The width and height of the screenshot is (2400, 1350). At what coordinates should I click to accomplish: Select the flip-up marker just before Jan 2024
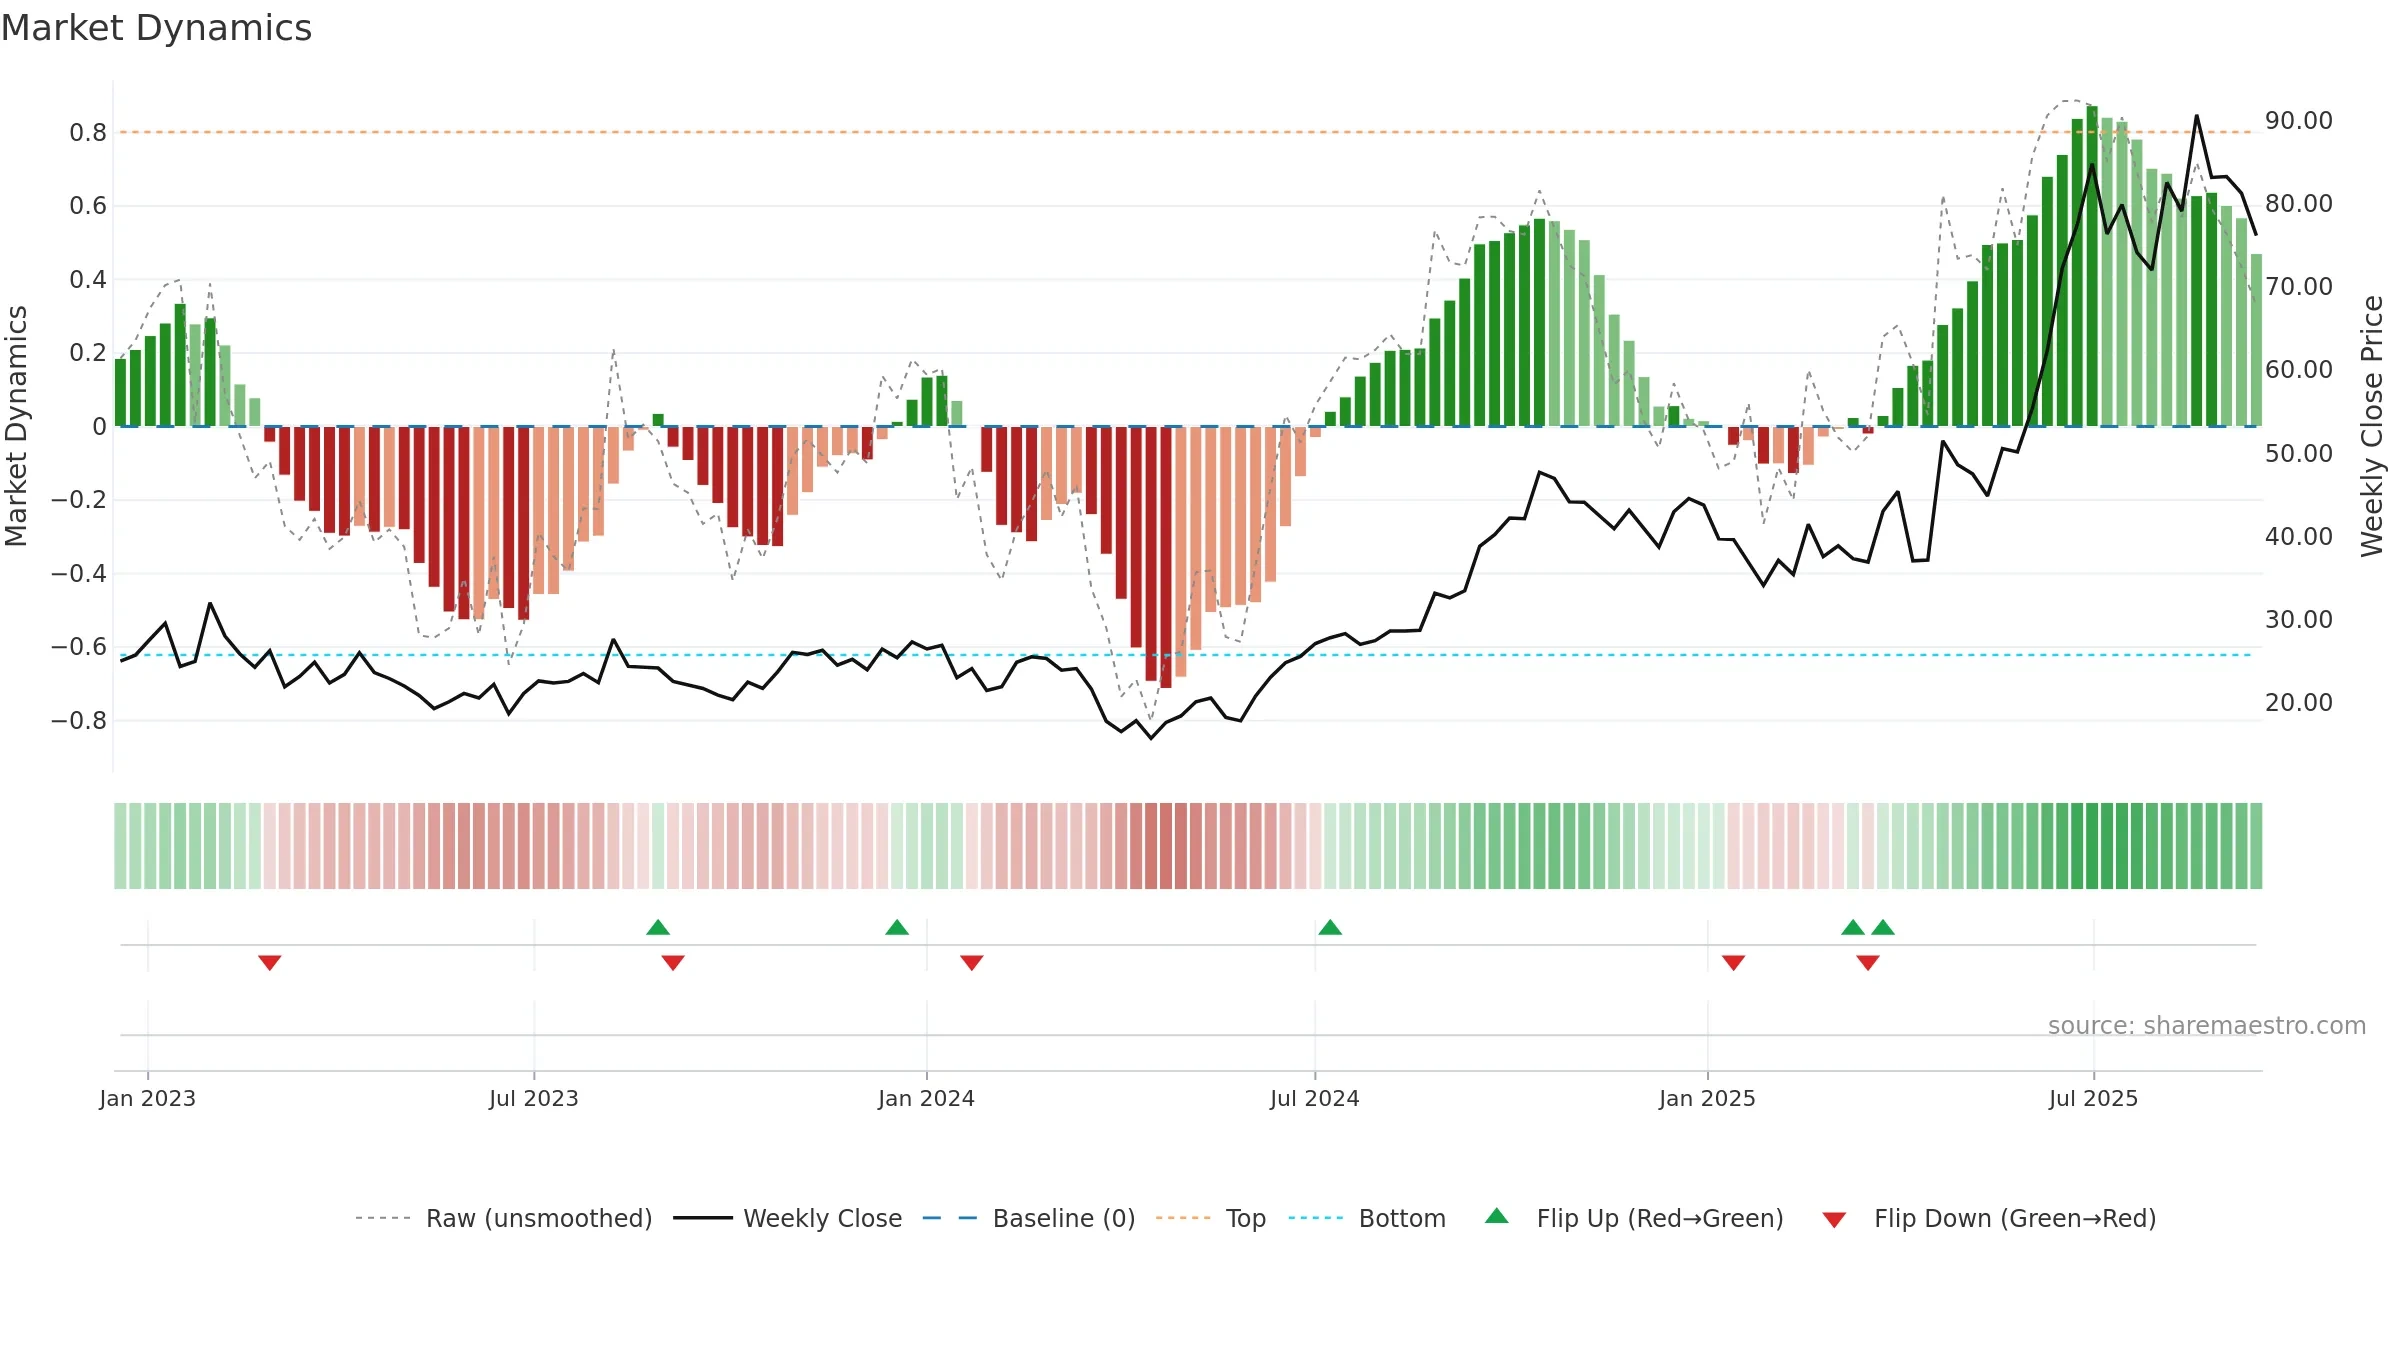[897, 927]
